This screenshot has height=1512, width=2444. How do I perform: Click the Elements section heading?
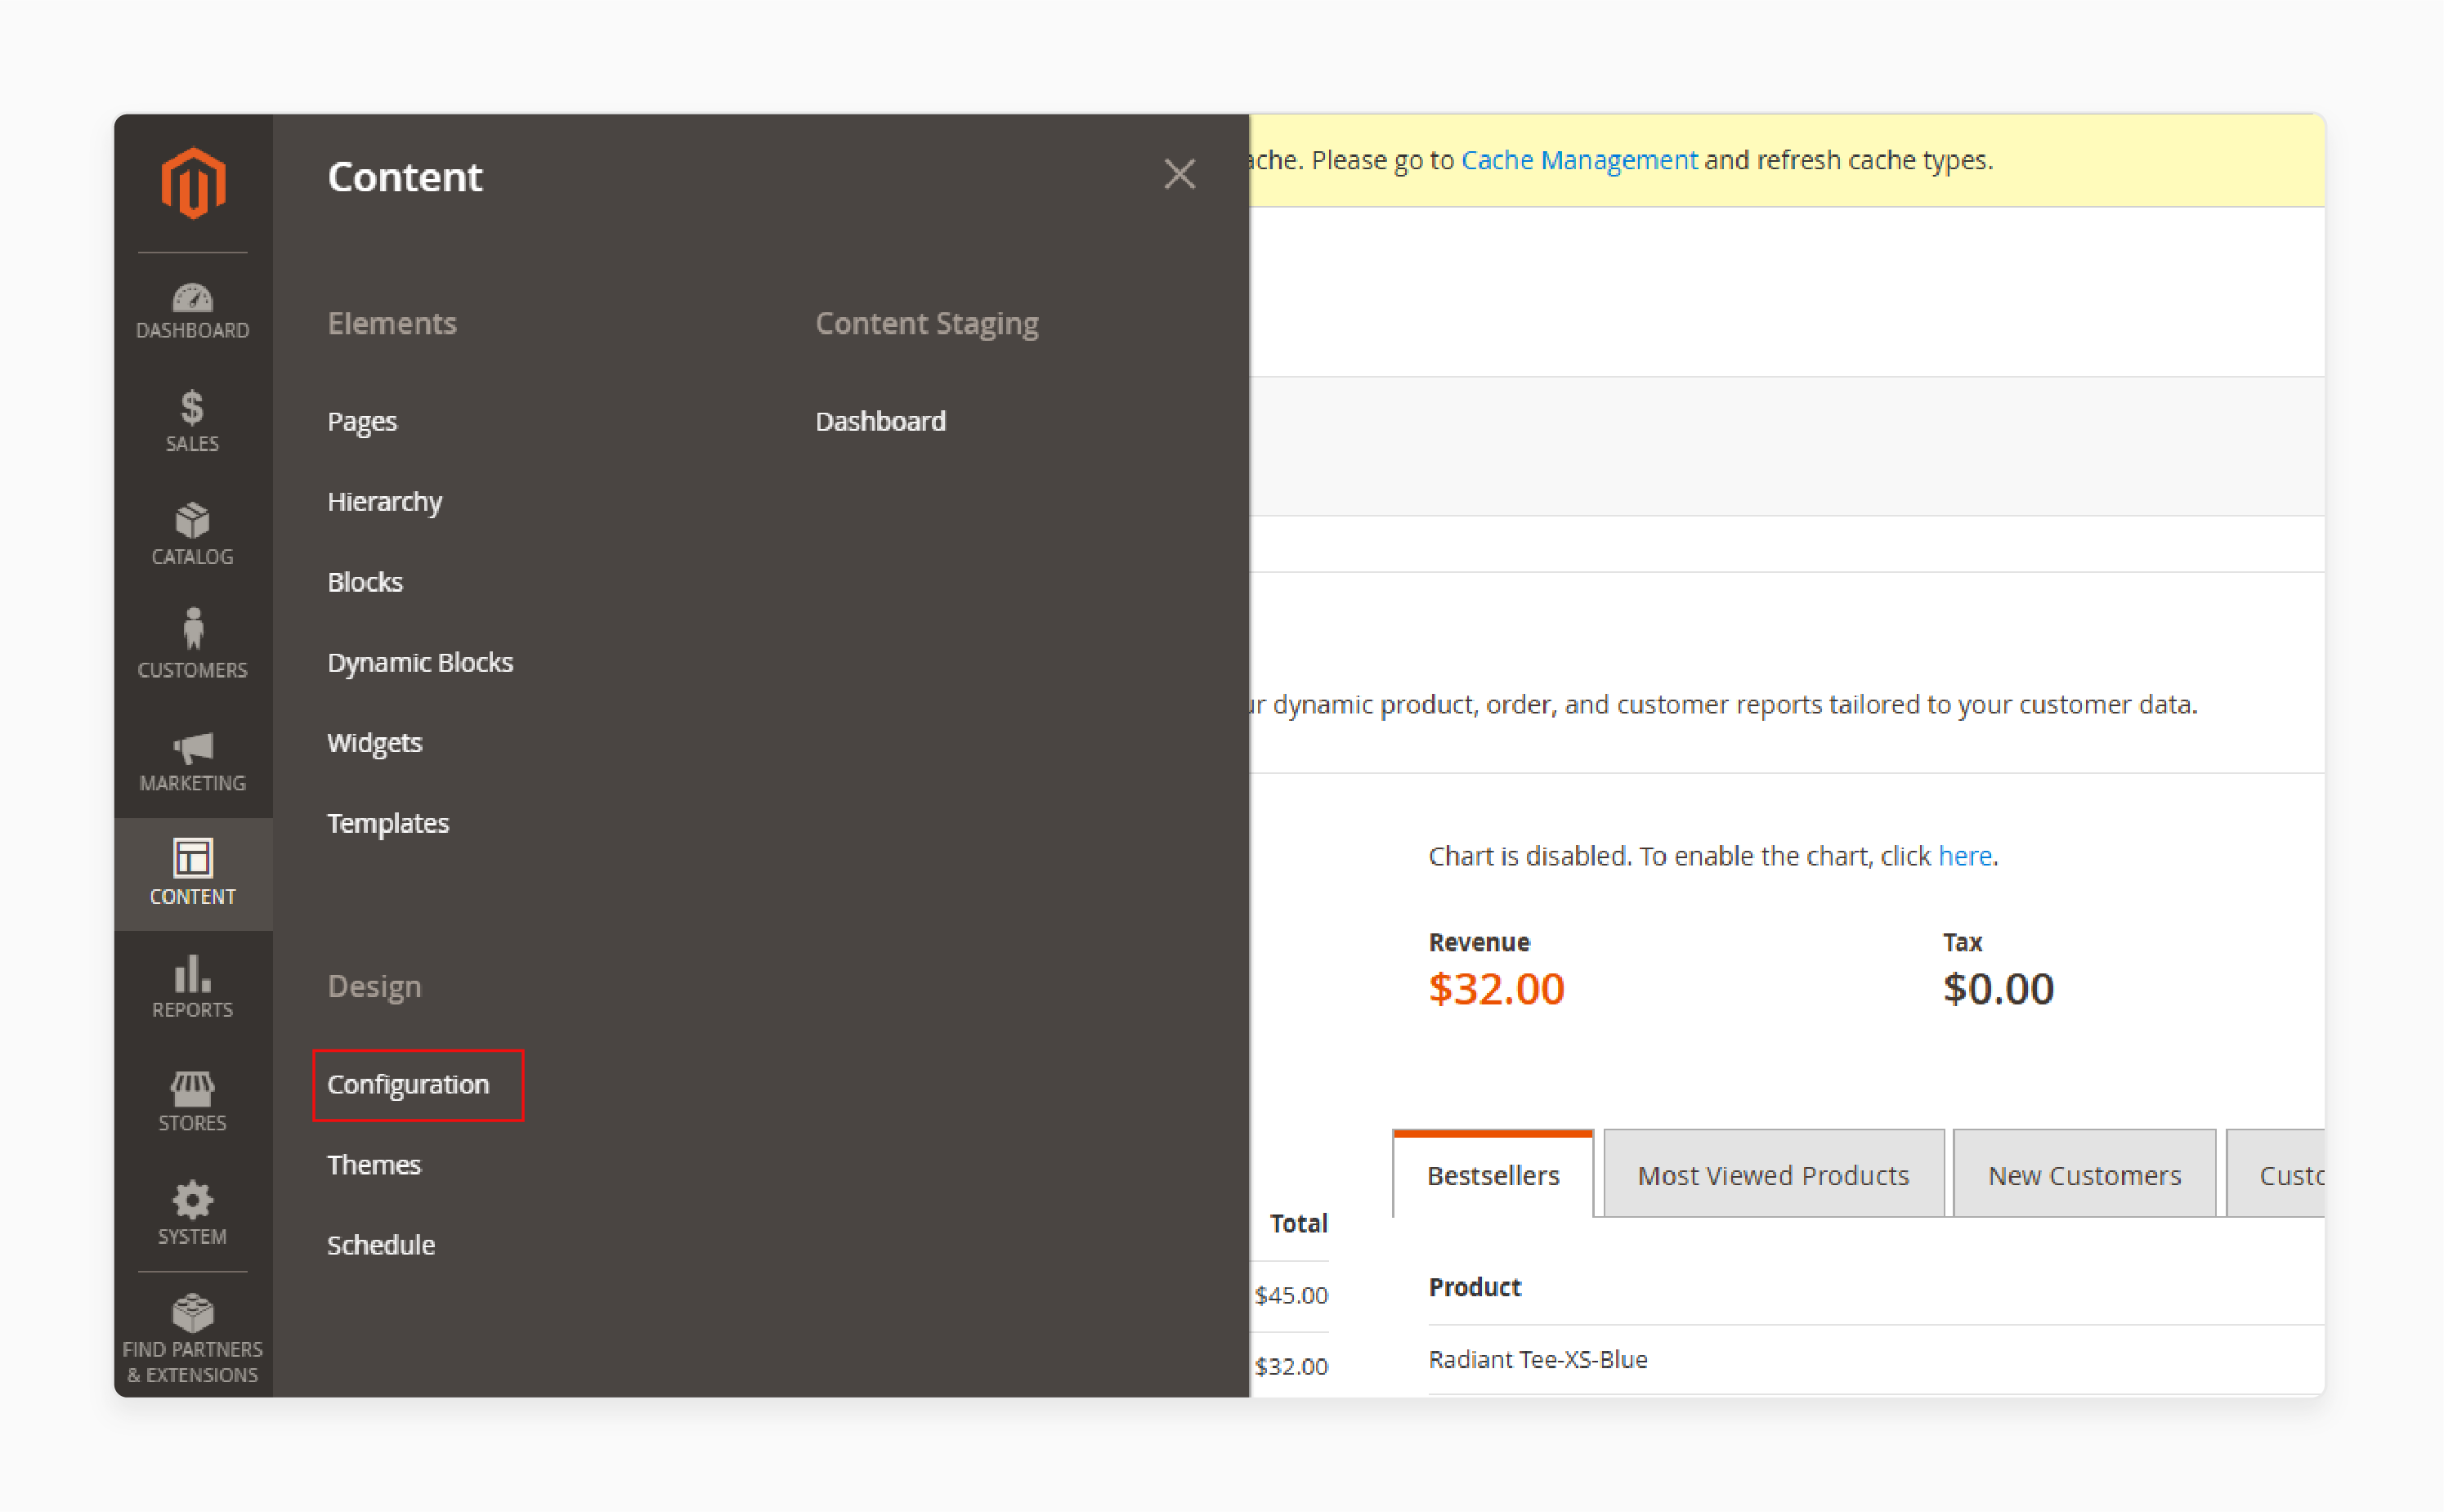click(x=392, y=323)
